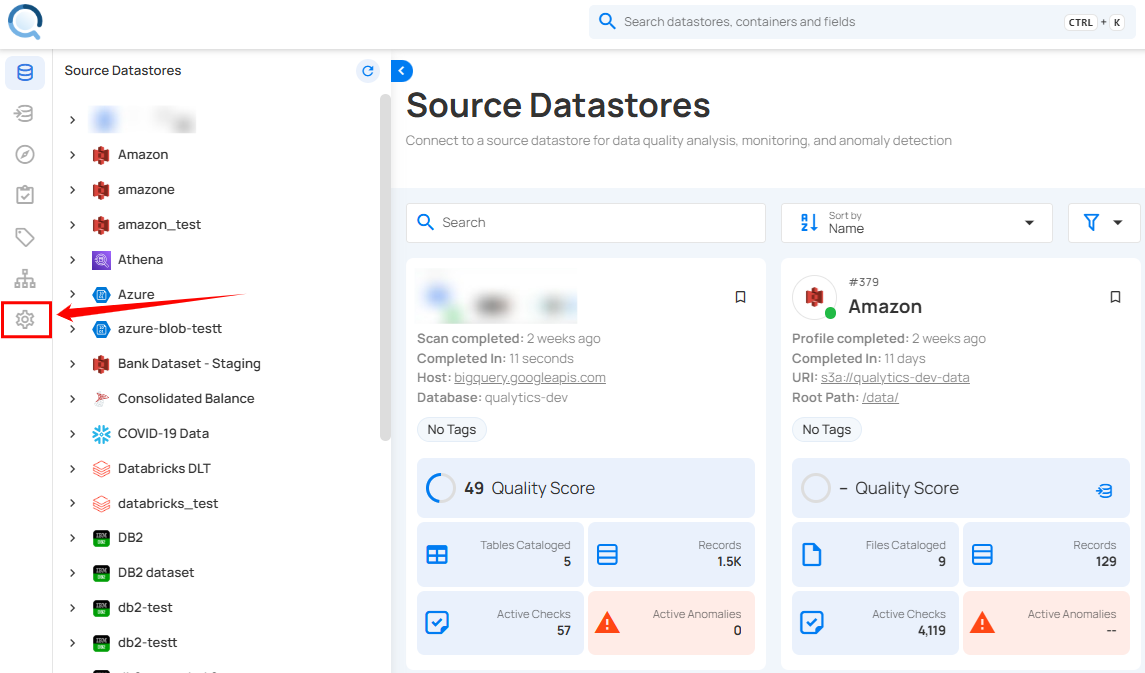
Task: Select Bank Dataset - Staging in tree
Action: coord(188,364)
